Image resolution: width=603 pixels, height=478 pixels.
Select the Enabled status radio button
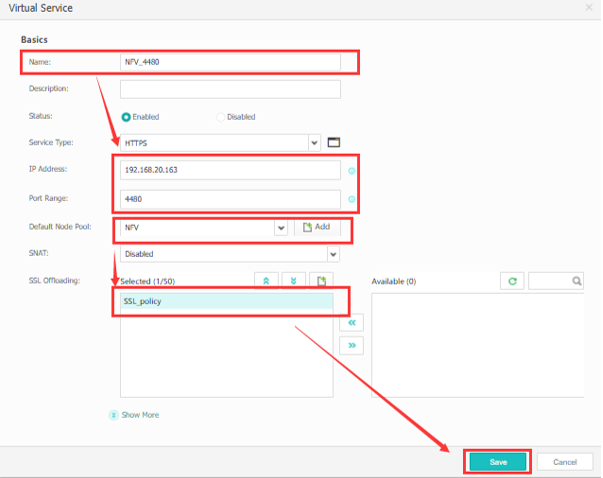tap(126, 117)
